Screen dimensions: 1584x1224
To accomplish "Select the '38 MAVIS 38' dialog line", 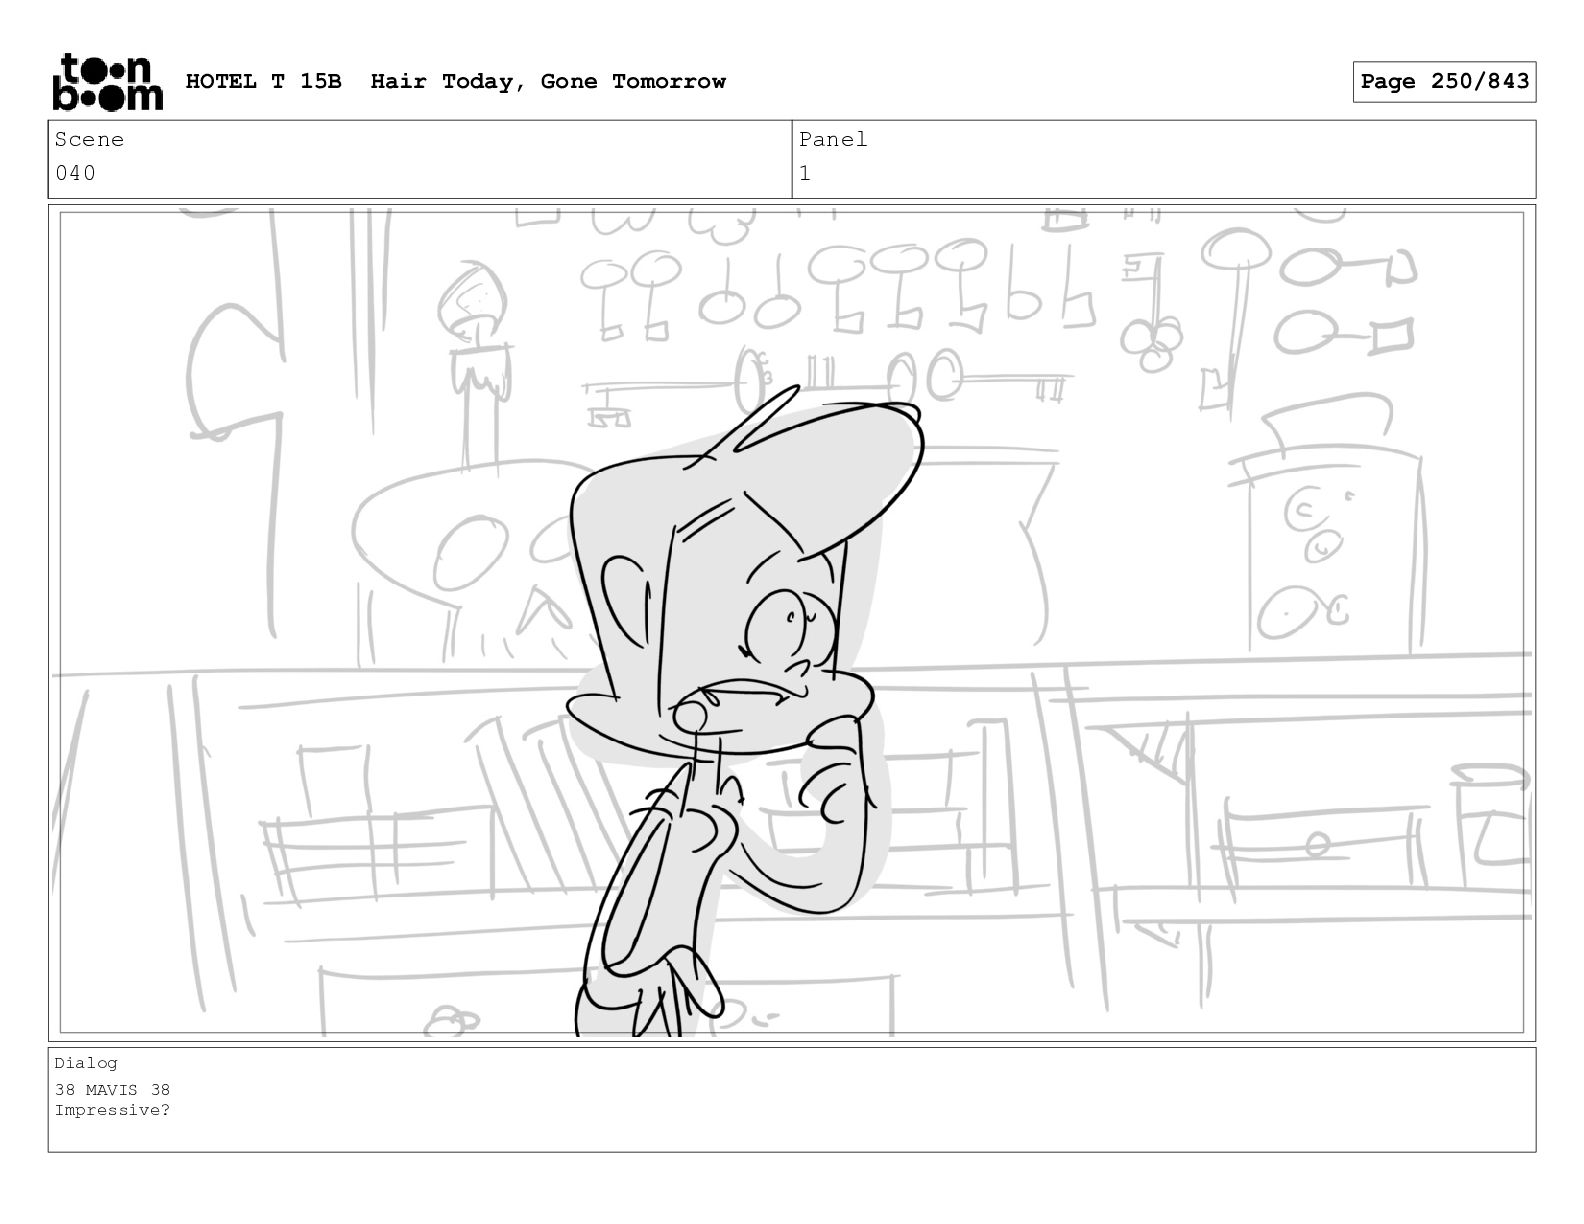I will pyautogui.click(x=112, y=1090).
